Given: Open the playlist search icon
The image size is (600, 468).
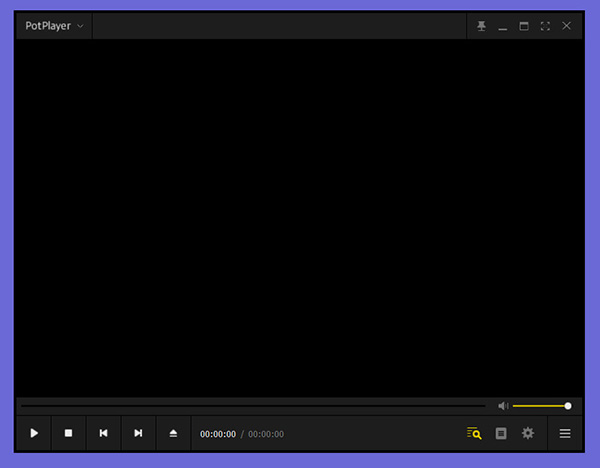Looking at the screenshot, I should coord(474,433).
